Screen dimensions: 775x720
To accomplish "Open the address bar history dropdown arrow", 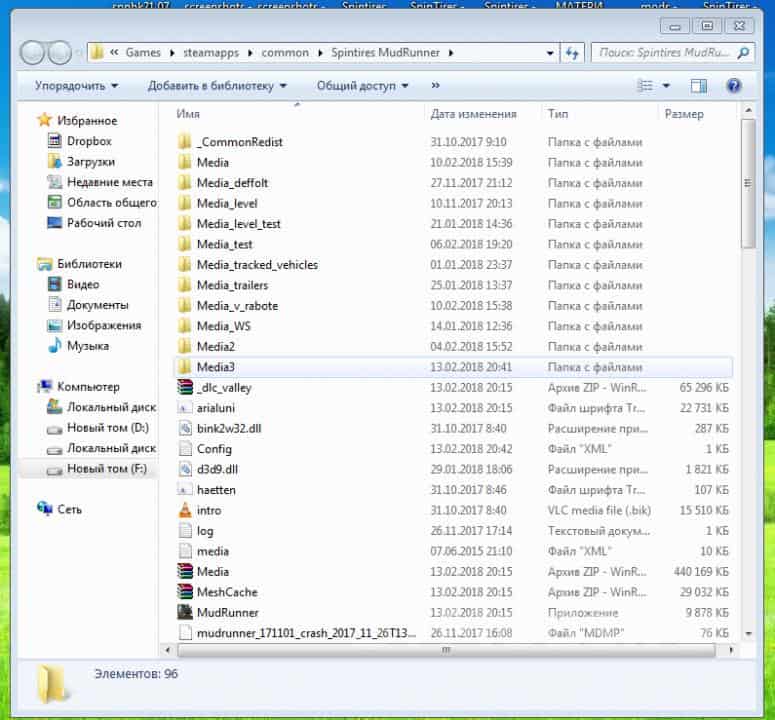I will (x=550, y=53).
